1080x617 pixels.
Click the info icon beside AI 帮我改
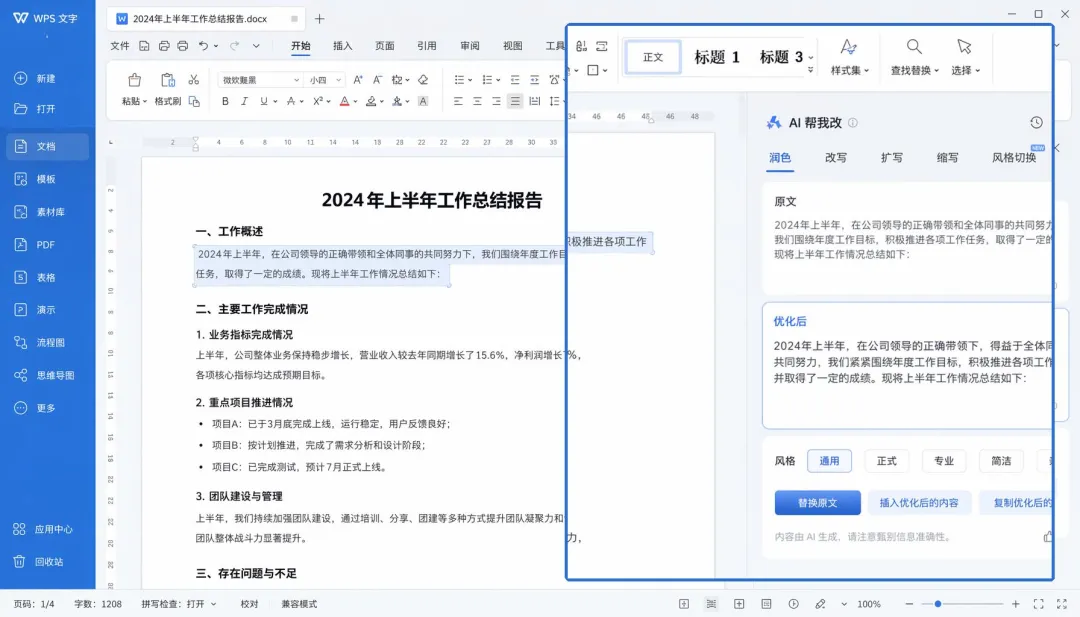click(x=853, y=123)
